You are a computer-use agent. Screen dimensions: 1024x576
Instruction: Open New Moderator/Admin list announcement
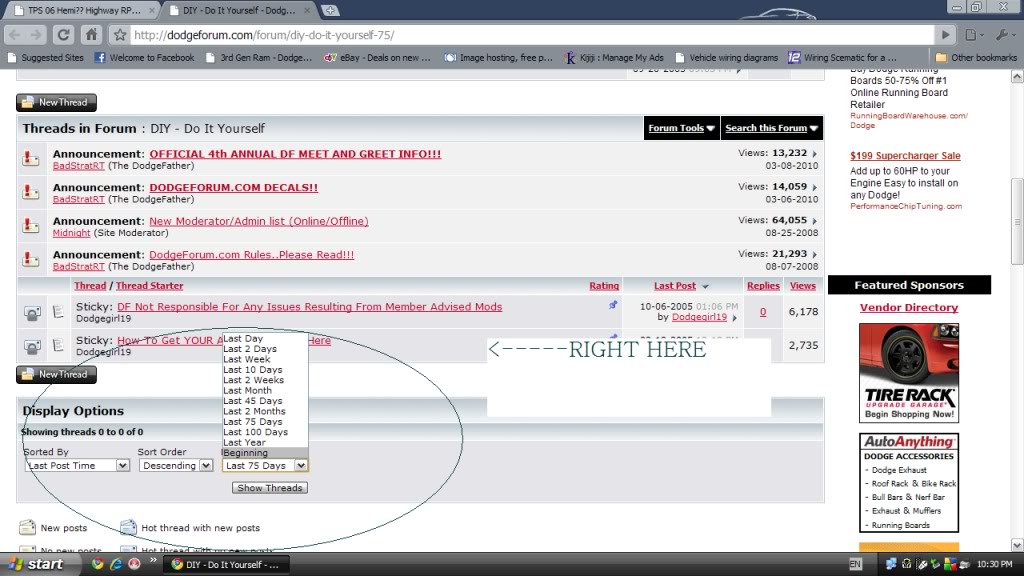[x=259, y=221]
